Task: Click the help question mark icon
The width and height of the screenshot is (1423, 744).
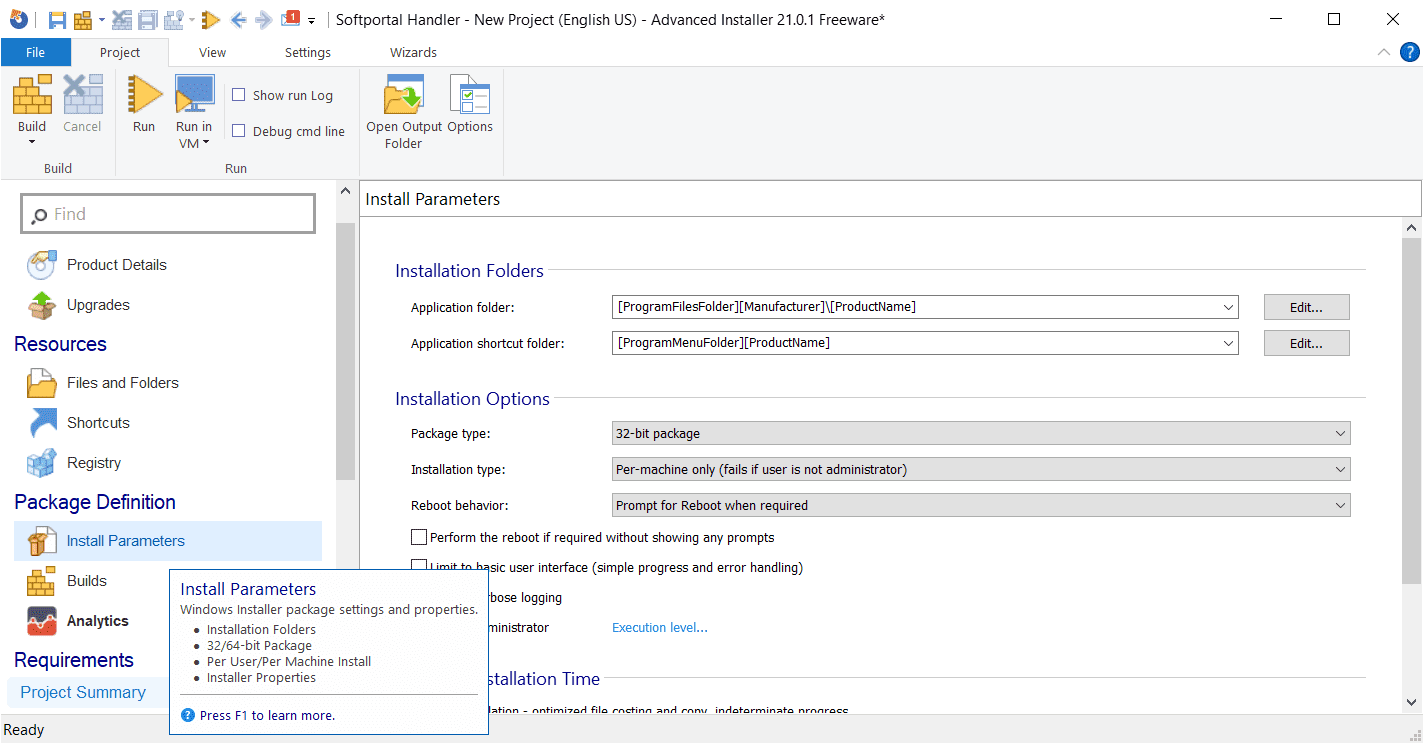Action: (x=1408, y=52)
